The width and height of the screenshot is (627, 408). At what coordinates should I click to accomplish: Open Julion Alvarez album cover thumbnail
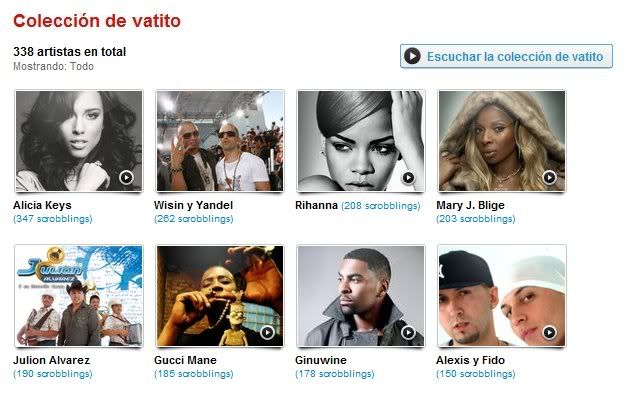pyautogui.click(x=79, y=296)
